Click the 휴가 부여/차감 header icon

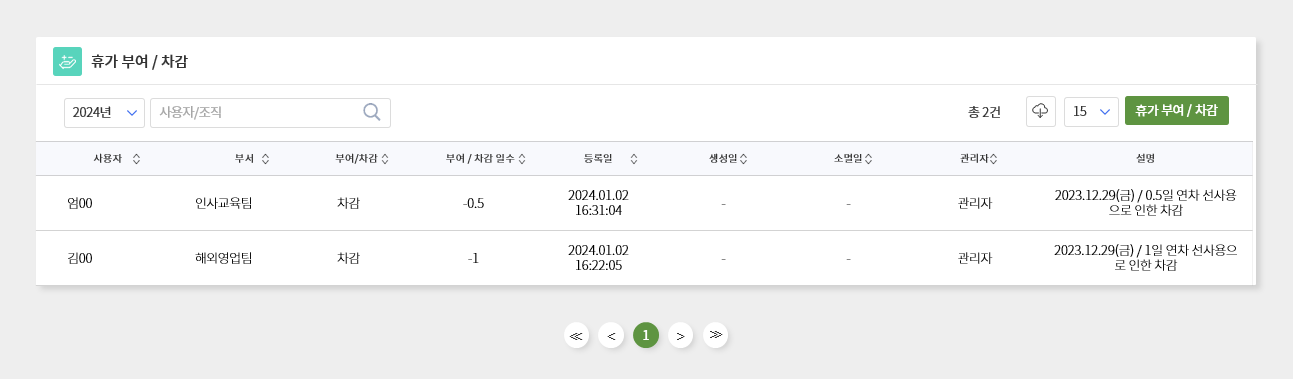[68, 62]
